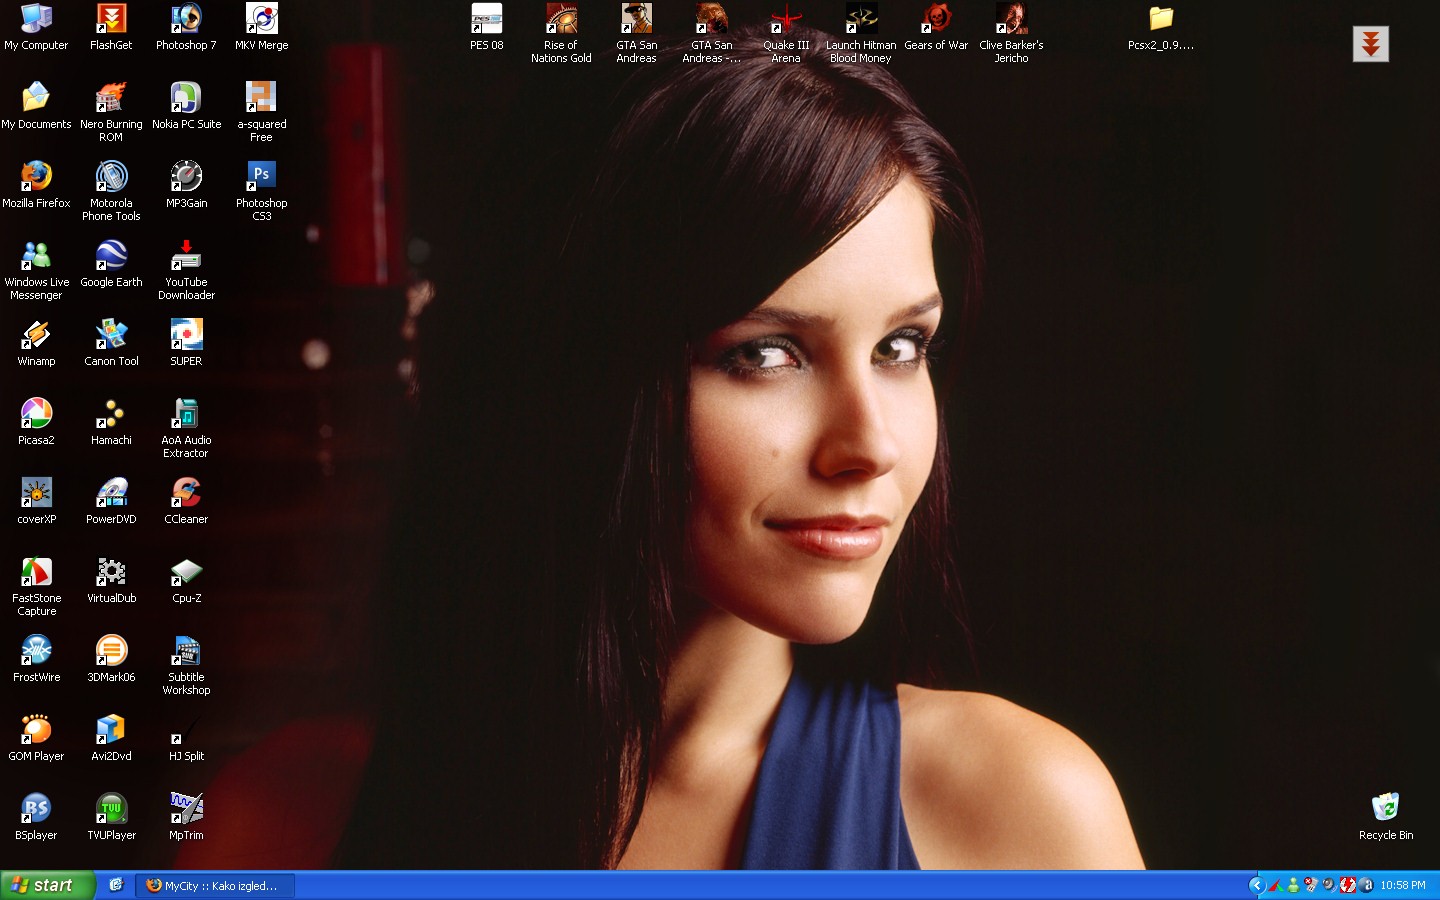Select the Canon Tool icon

(x=111, y=344)
